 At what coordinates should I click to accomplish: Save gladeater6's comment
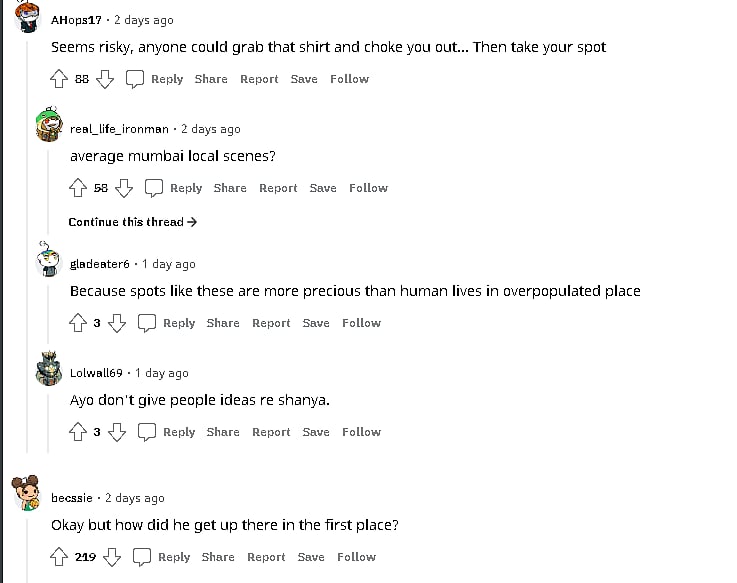coord(315,323)
